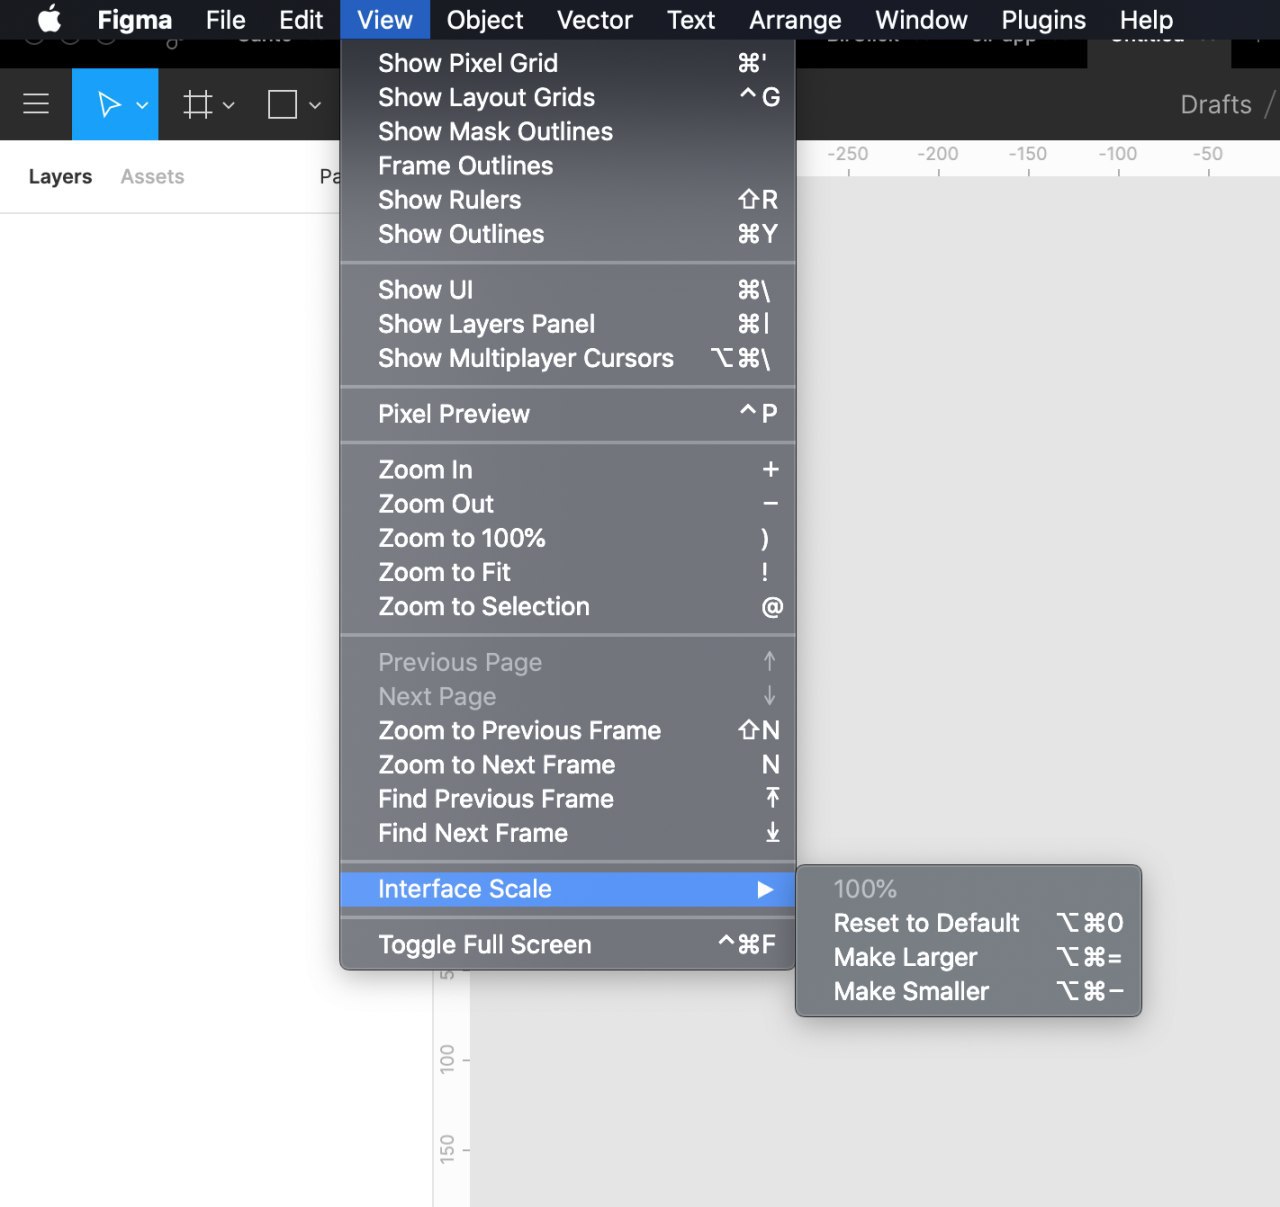This screenshot has width=1280, height=1207.
Task: Choose Zoom to Fit
Action: [x=568, y=572]
